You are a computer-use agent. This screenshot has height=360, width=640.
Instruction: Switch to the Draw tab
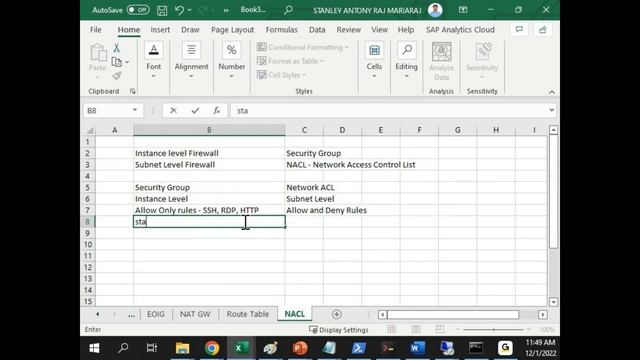coord(190,30)
